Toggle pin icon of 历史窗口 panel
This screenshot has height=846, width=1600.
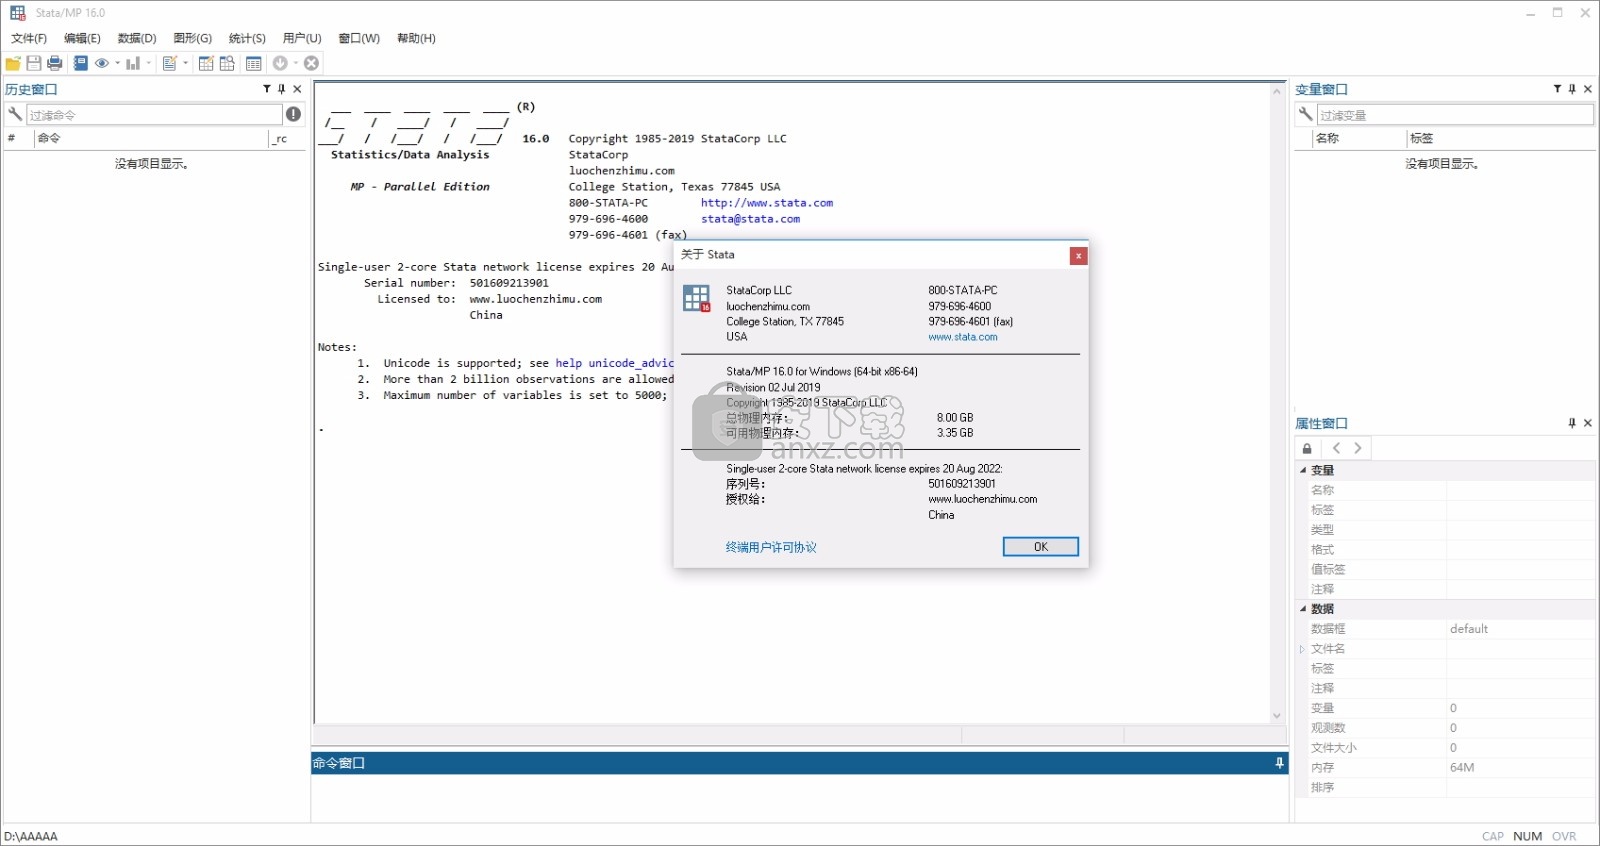(x=282, y=89)
